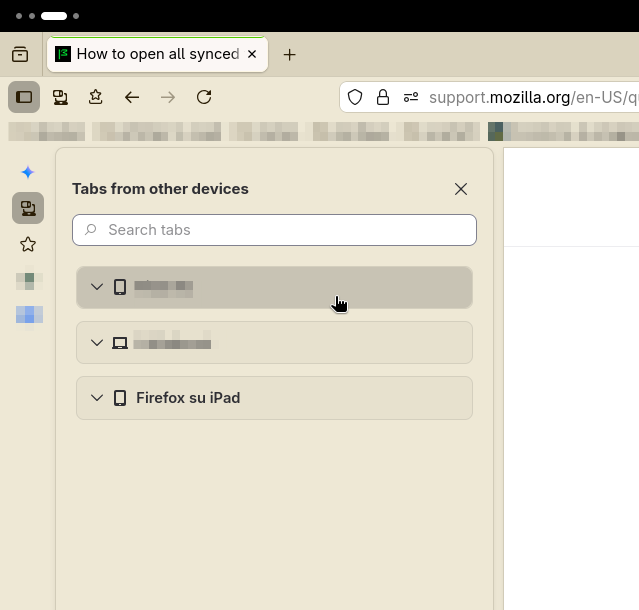
Task: Open the Firefox View button
Action: click(x=20, y=54)
